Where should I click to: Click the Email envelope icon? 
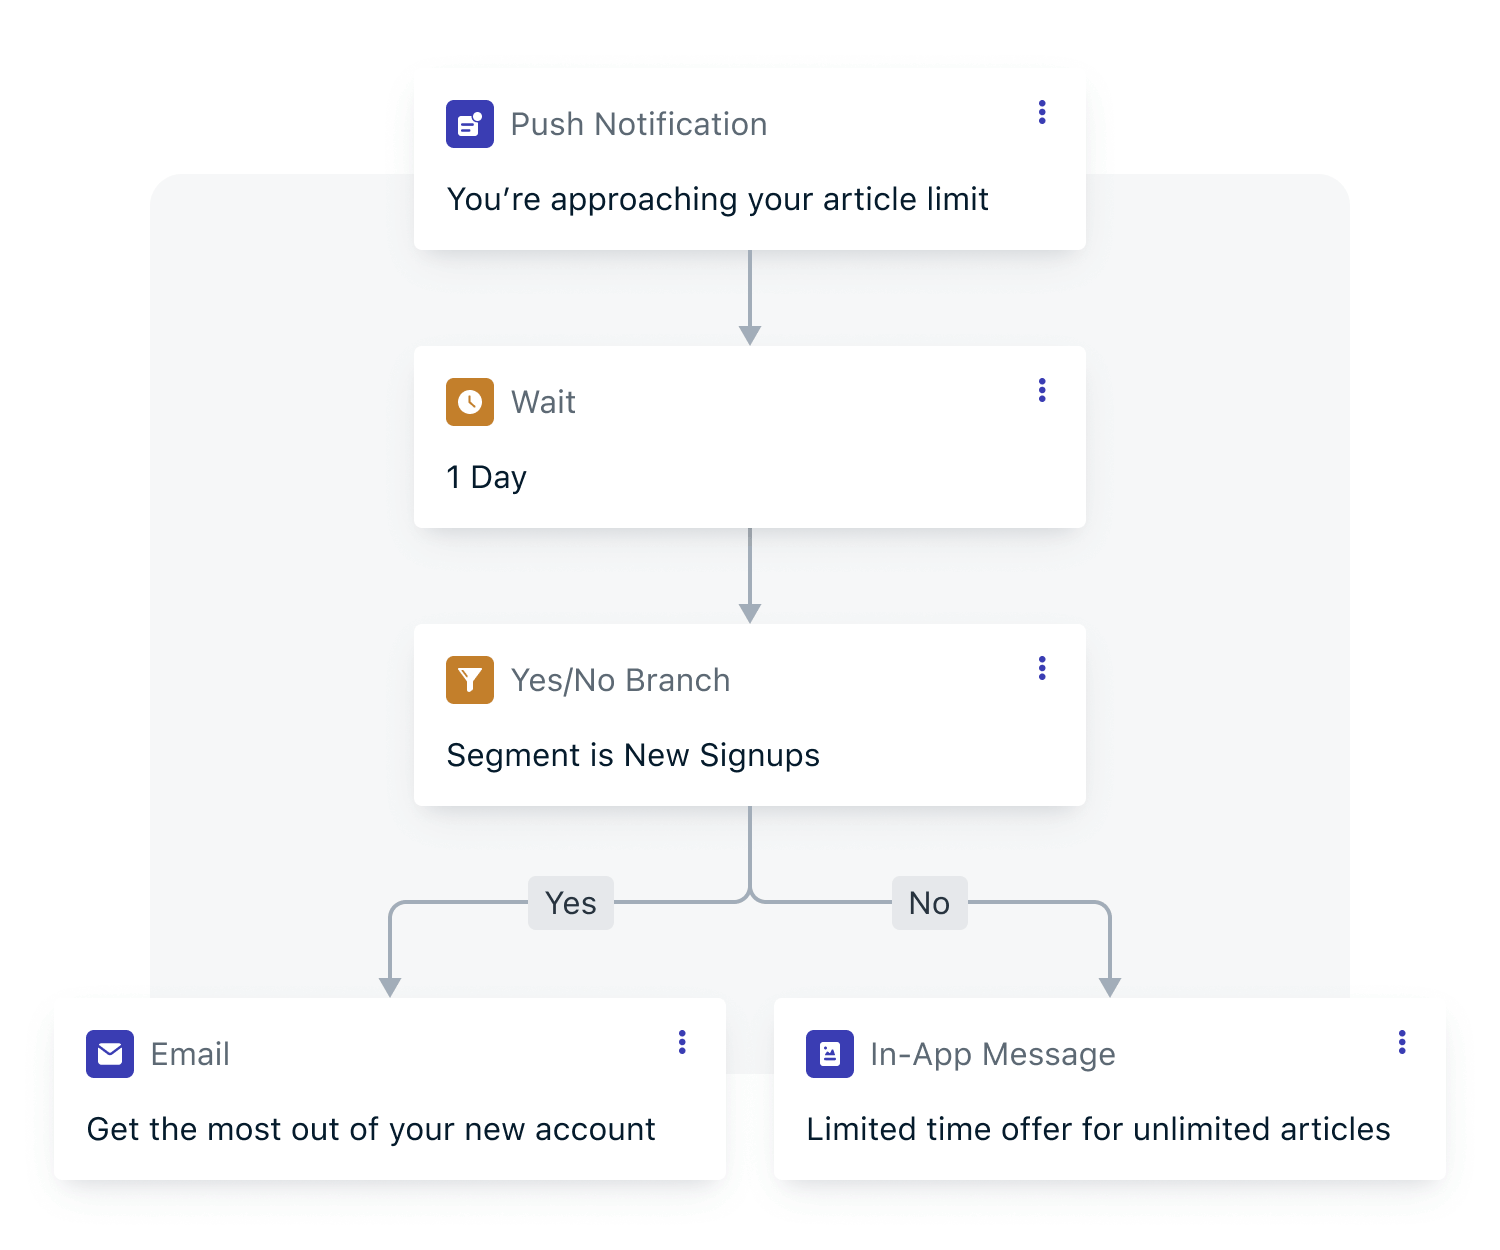[x=110, y=1053]
